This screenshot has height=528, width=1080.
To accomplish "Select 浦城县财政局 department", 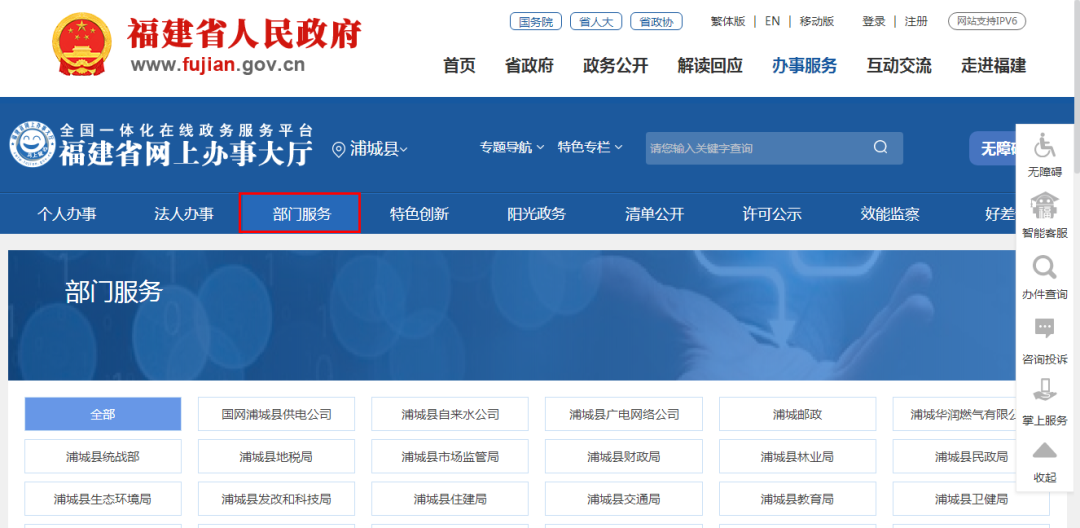I will 624,456.
